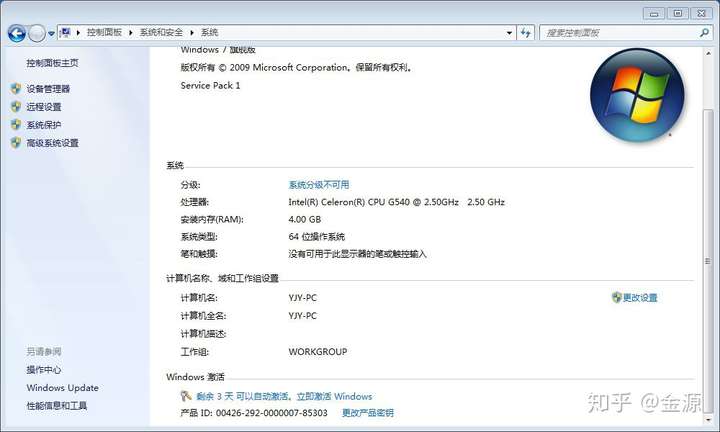
Task: Close the System window
Action: 701,14
